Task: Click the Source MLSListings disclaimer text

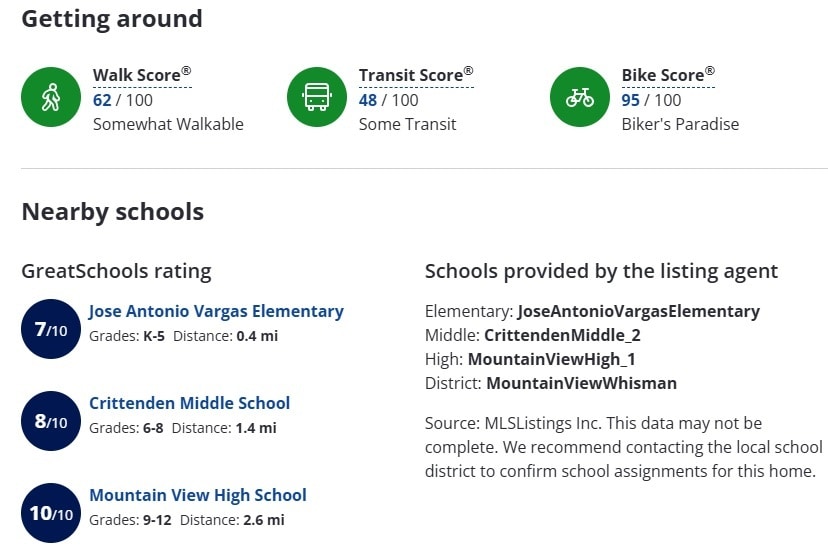Action: point(624,447)
